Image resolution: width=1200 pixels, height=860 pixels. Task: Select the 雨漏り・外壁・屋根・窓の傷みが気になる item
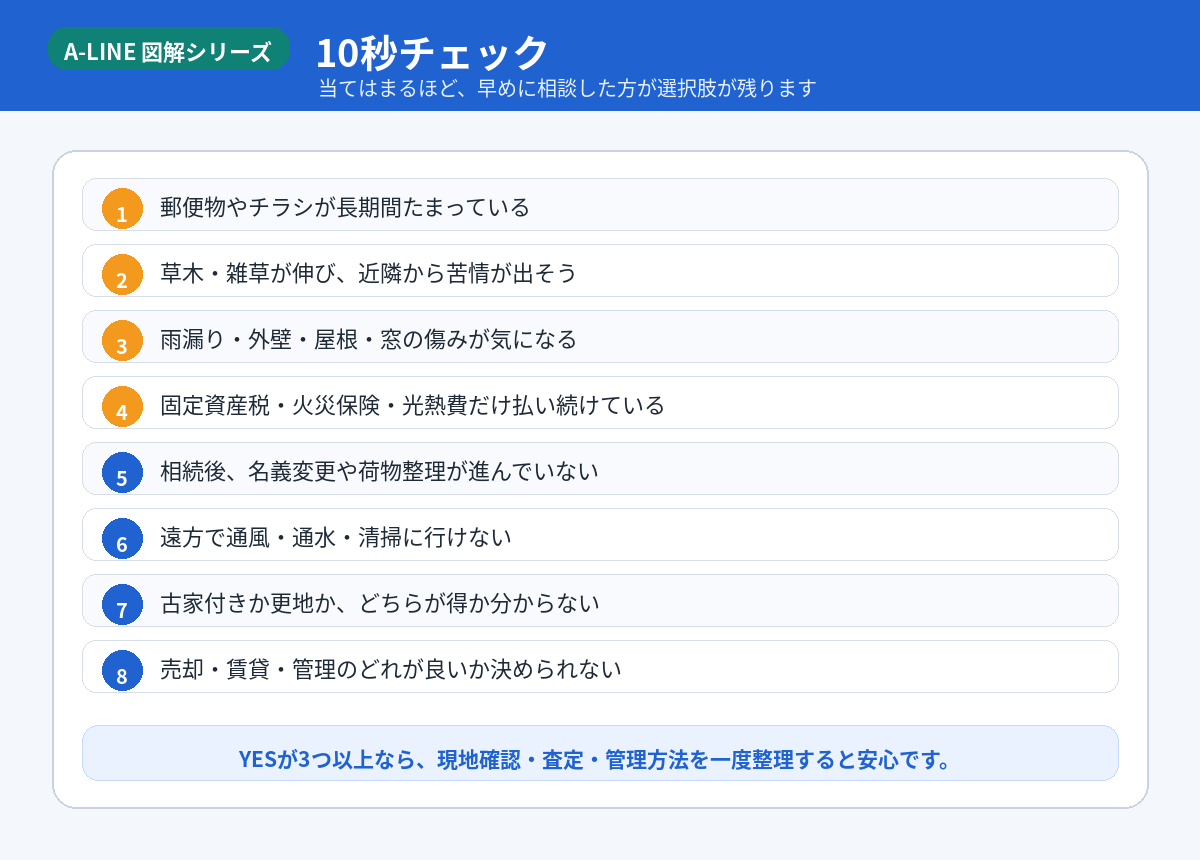tap(600, 337)
